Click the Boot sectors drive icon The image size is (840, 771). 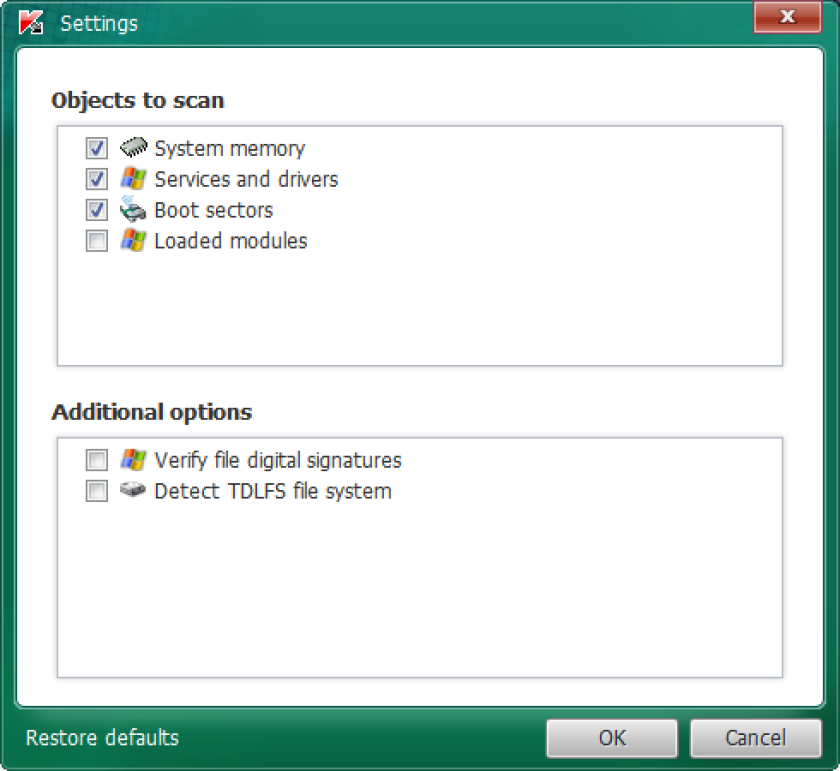(133, 209)
